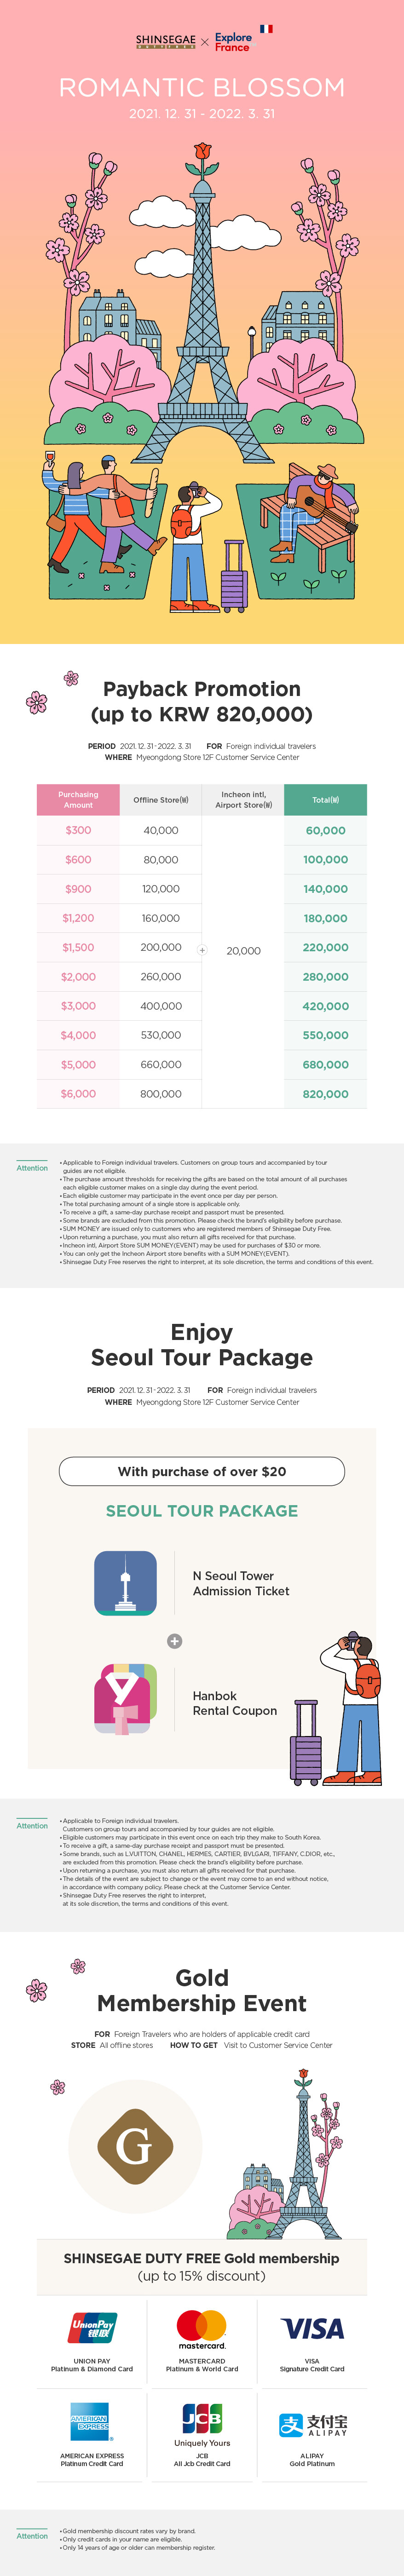The height and width of the screenshot is (2576, 404).
Task: Select the Mastercard logo
Action: tap(202, 2328)
